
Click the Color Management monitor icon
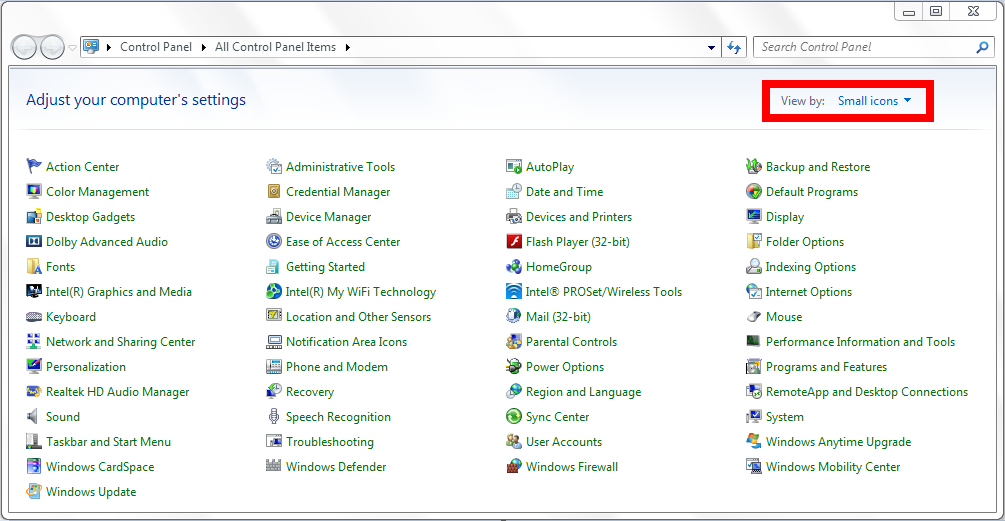34,192
